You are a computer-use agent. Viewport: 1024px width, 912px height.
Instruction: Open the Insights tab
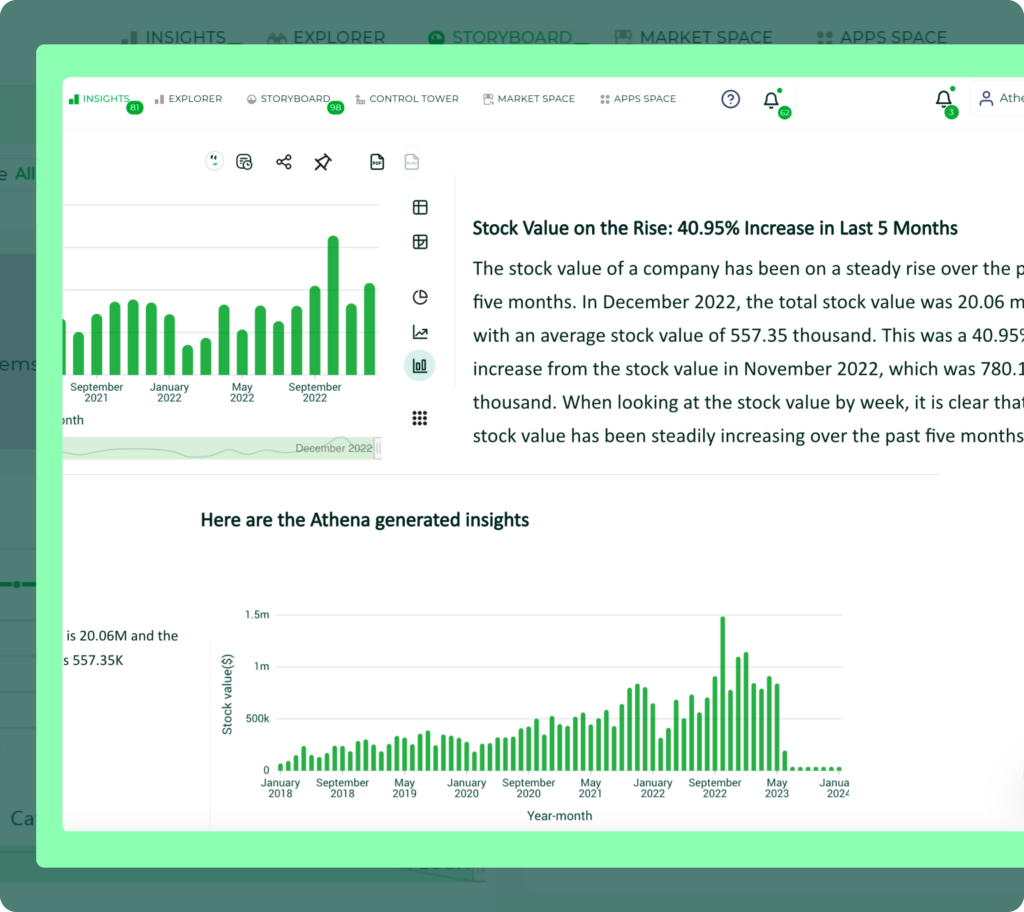click(x=100, y=99)
